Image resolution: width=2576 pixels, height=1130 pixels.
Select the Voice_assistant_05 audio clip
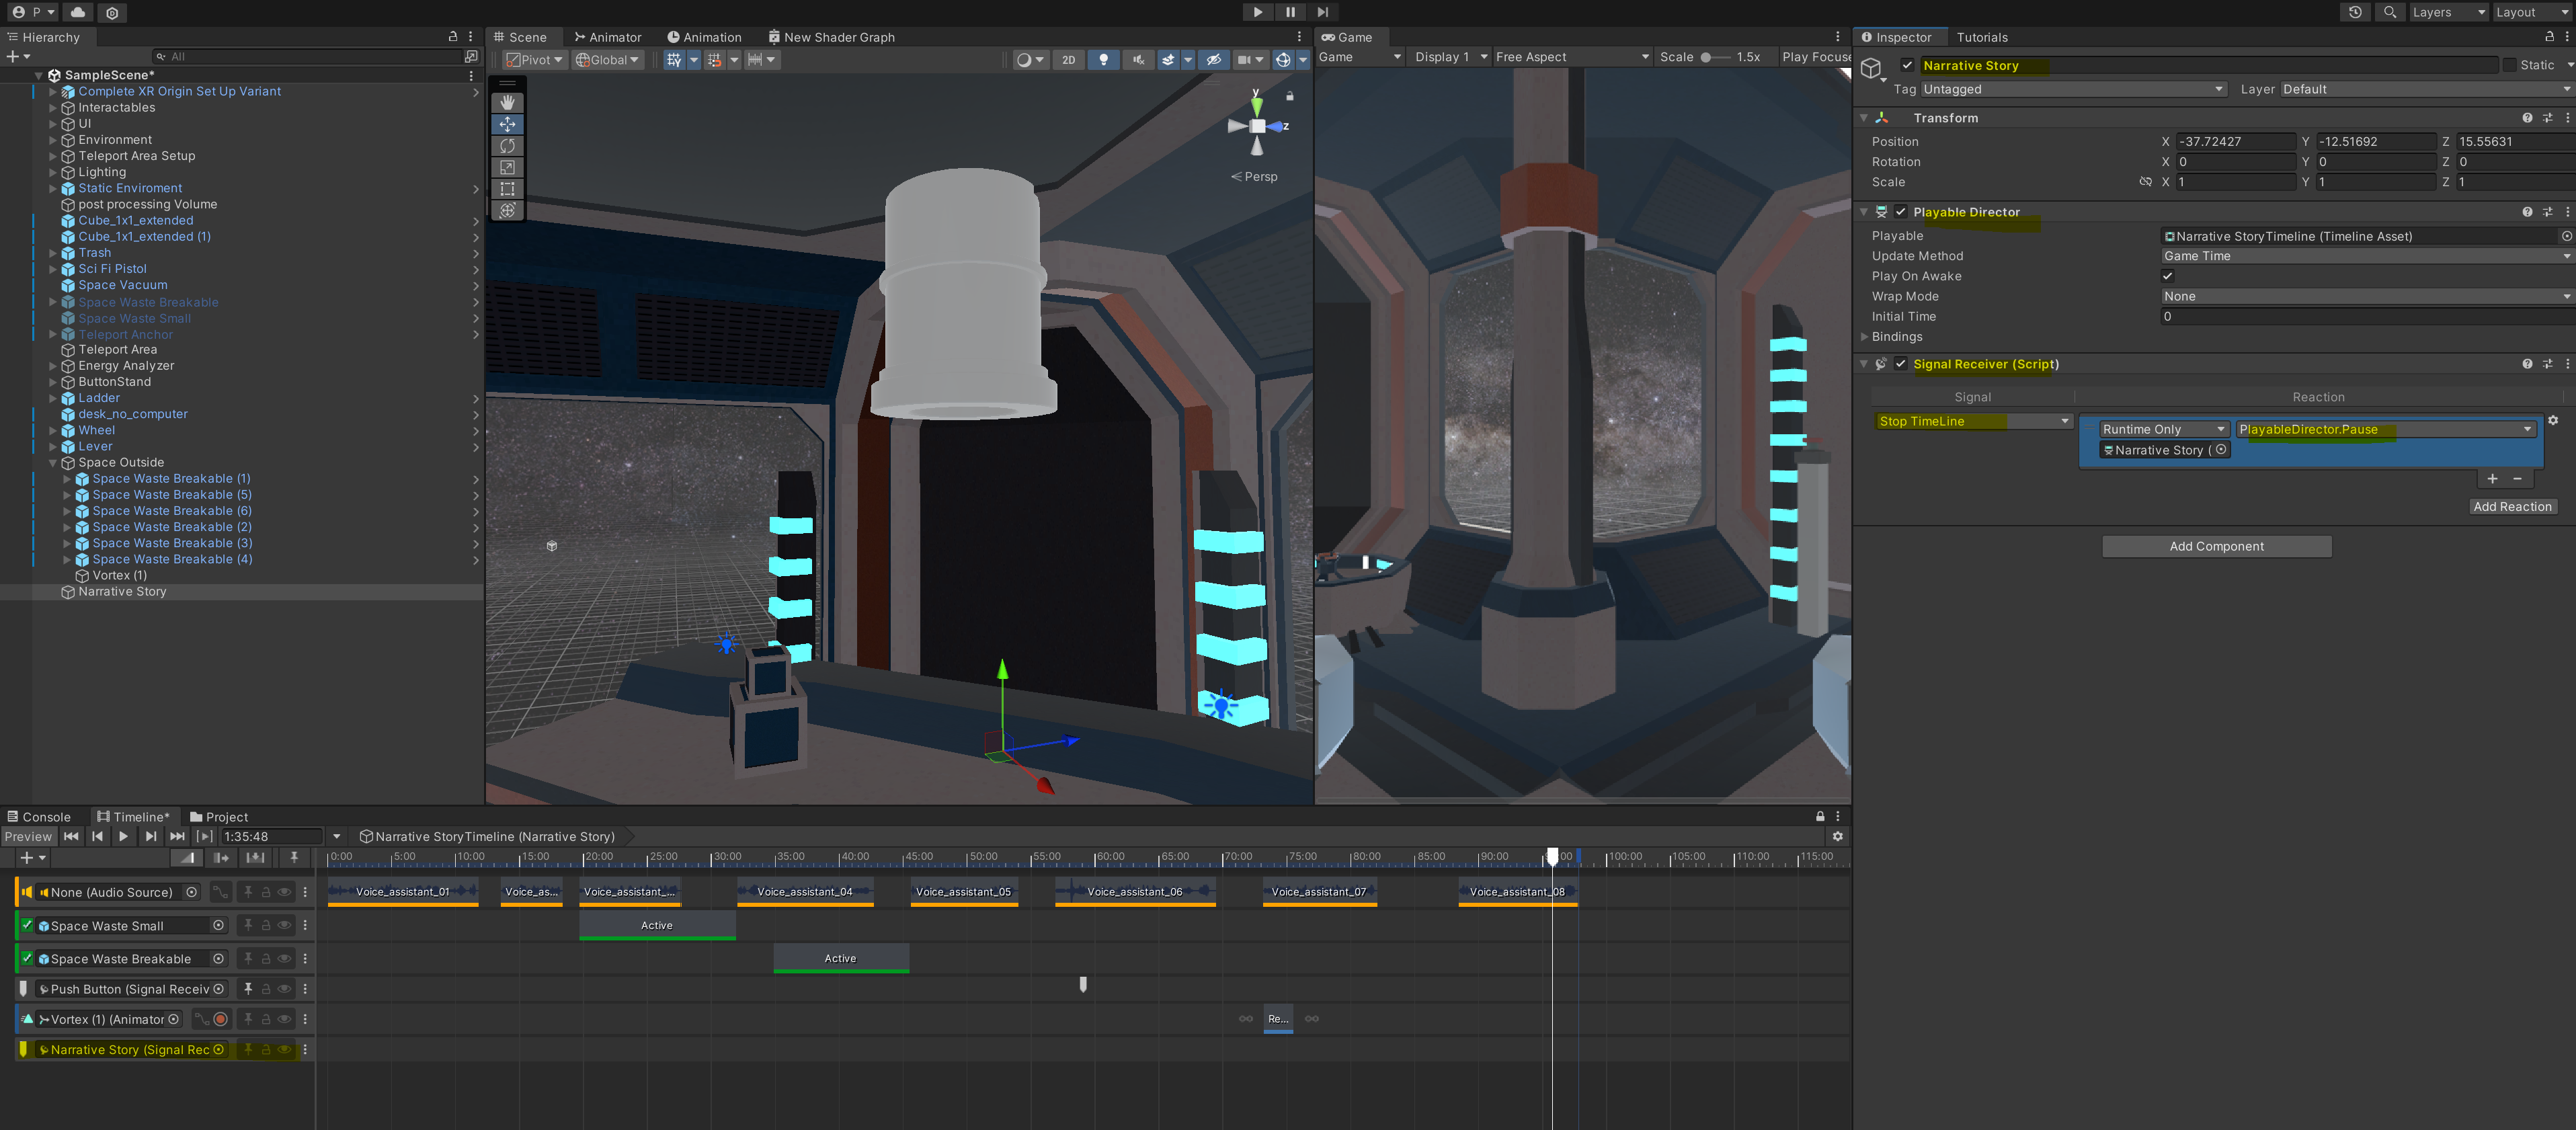[x=963, y=891]
